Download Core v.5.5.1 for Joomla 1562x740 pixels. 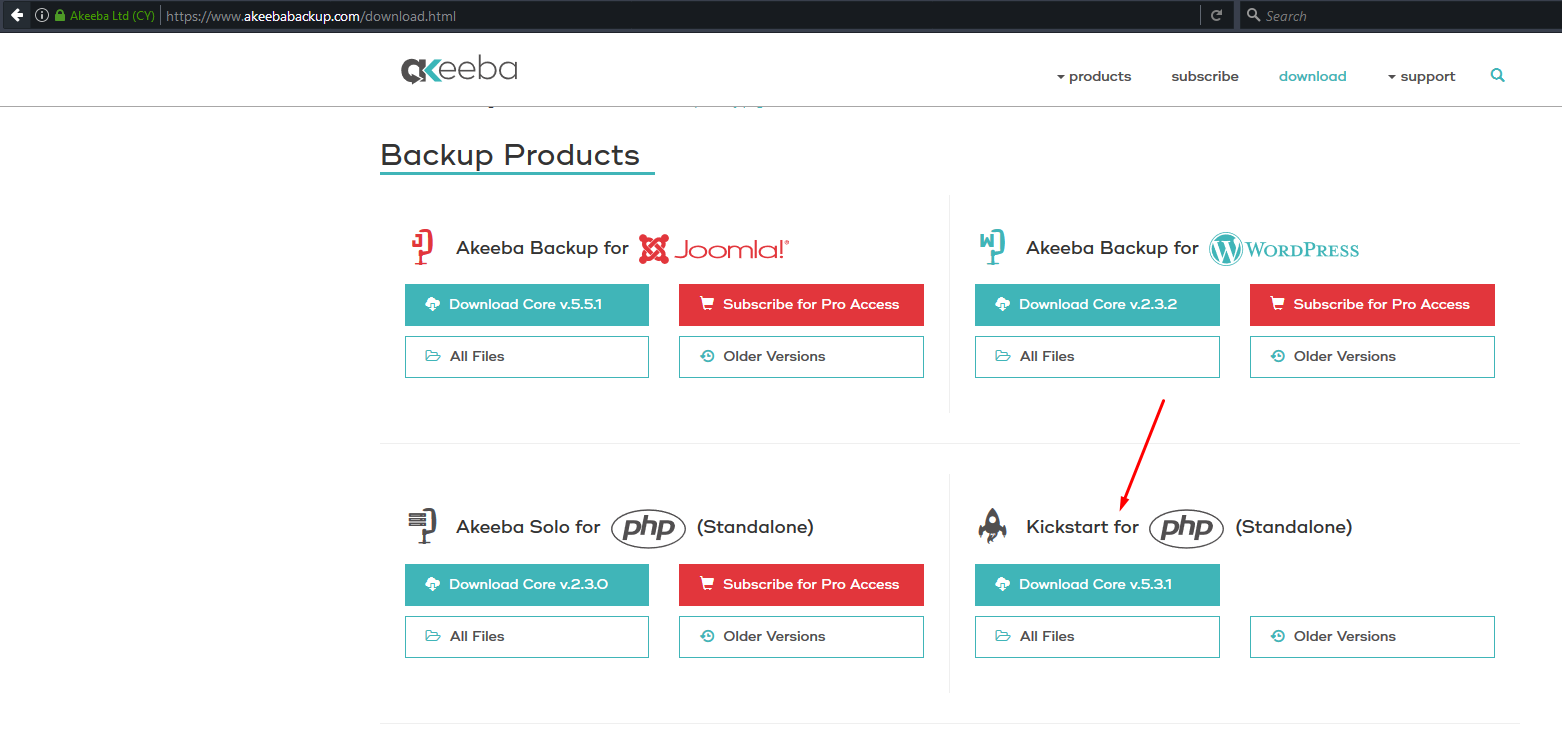point(527,305)
